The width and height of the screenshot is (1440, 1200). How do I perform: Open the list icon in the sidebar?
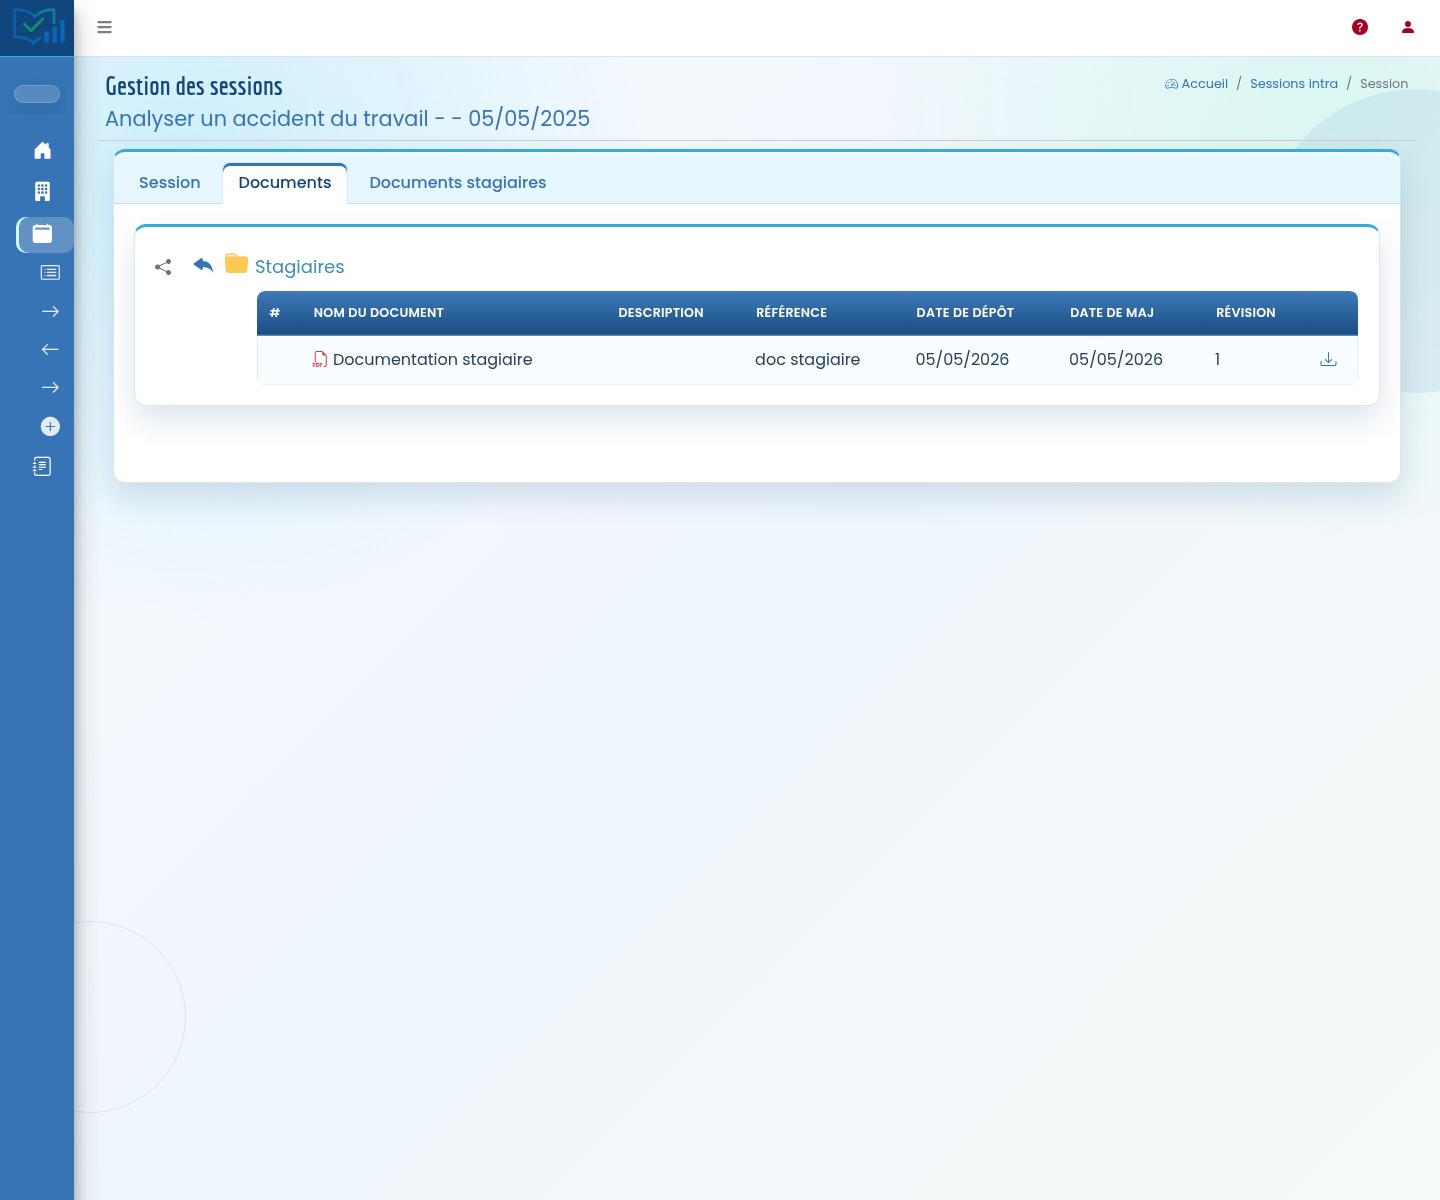point(50,272)
